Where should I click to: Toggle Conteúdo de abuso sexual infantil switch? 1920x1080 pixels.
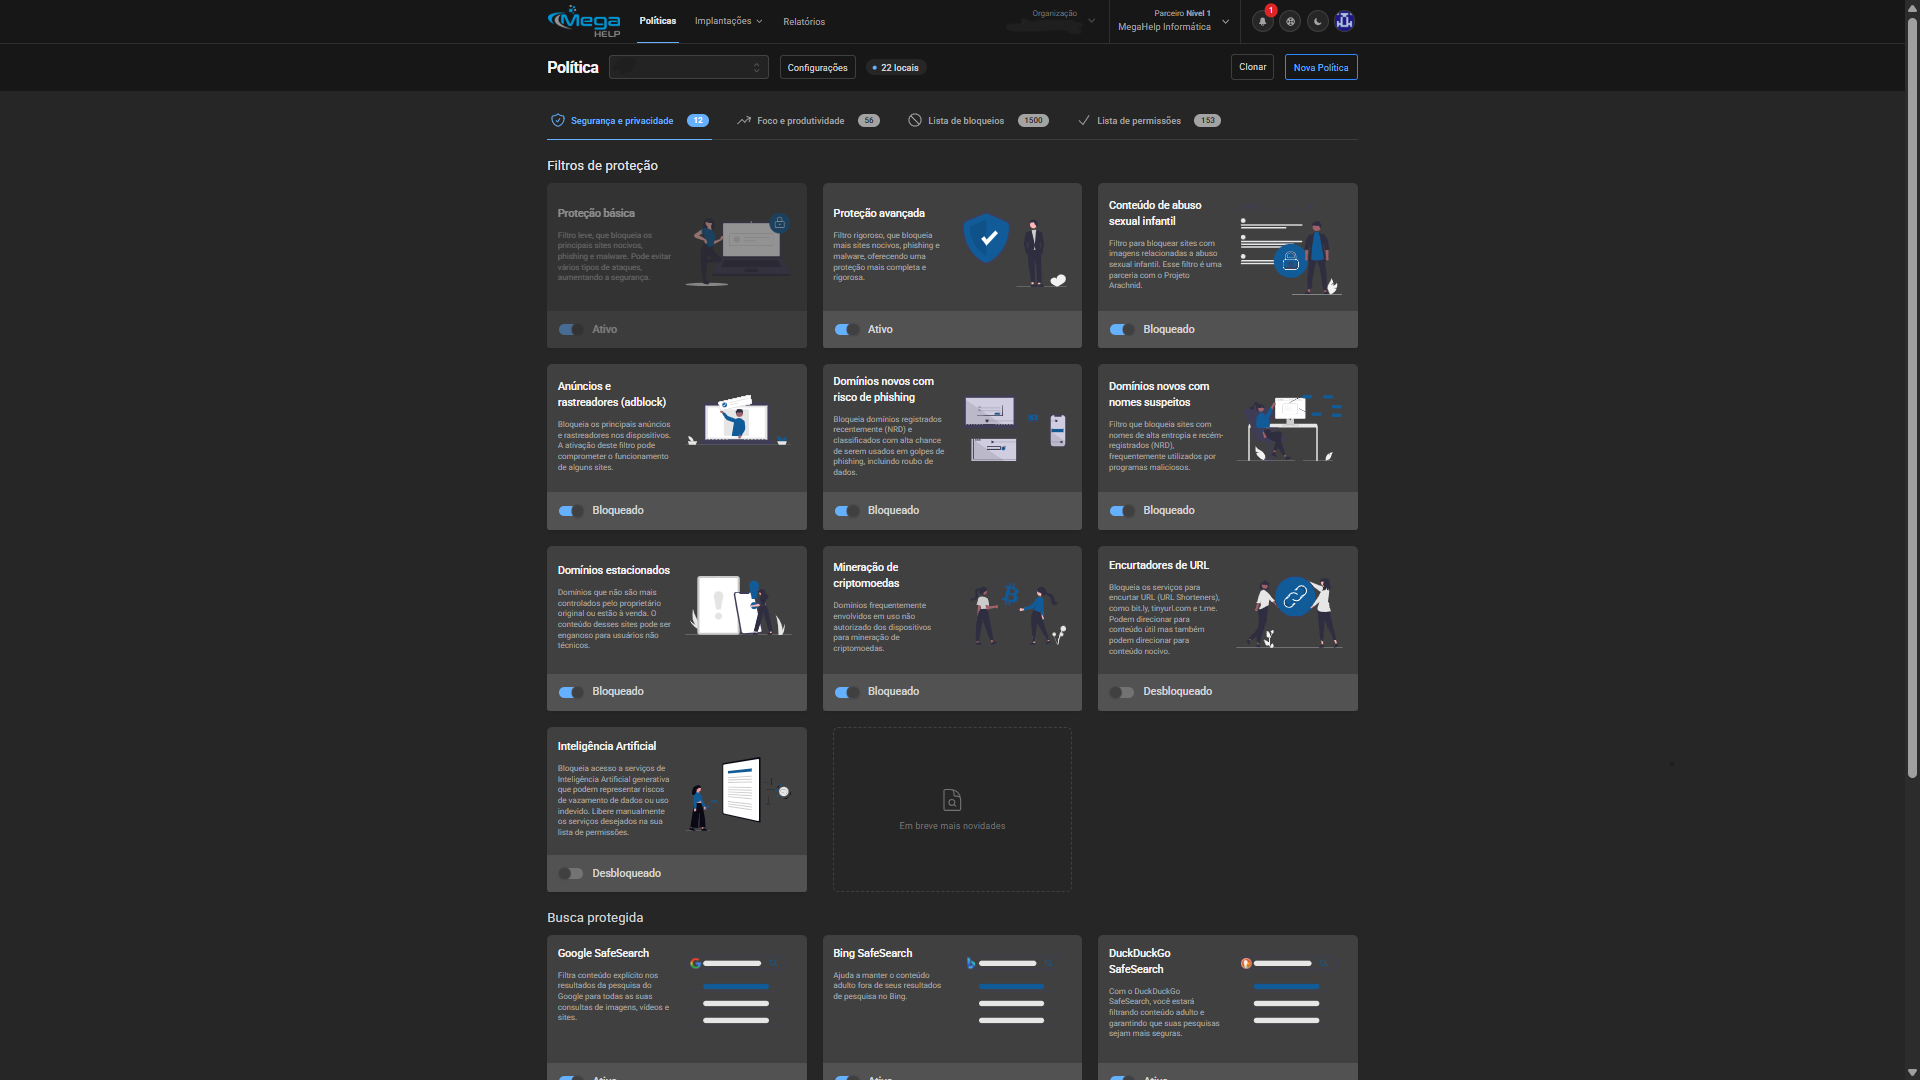pyautogui.click(x=1121, y=330)
